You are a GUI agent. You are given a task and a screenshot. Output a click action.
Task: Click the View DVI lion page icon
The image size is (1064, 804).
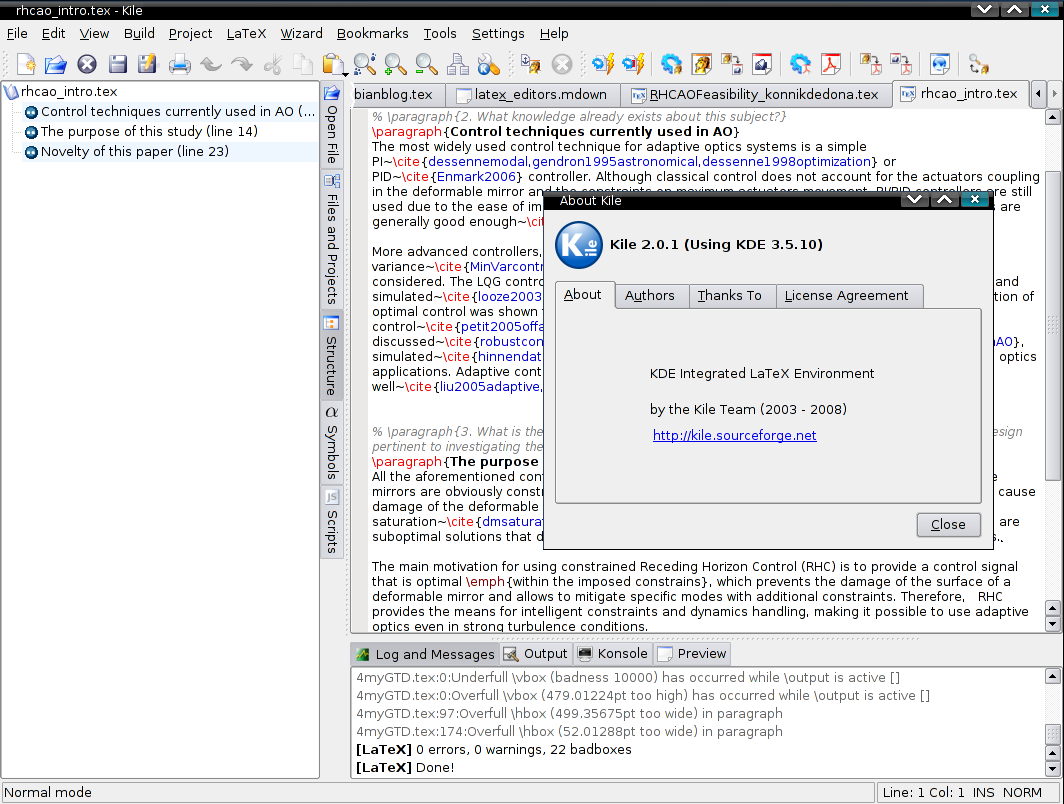(702, 64)
